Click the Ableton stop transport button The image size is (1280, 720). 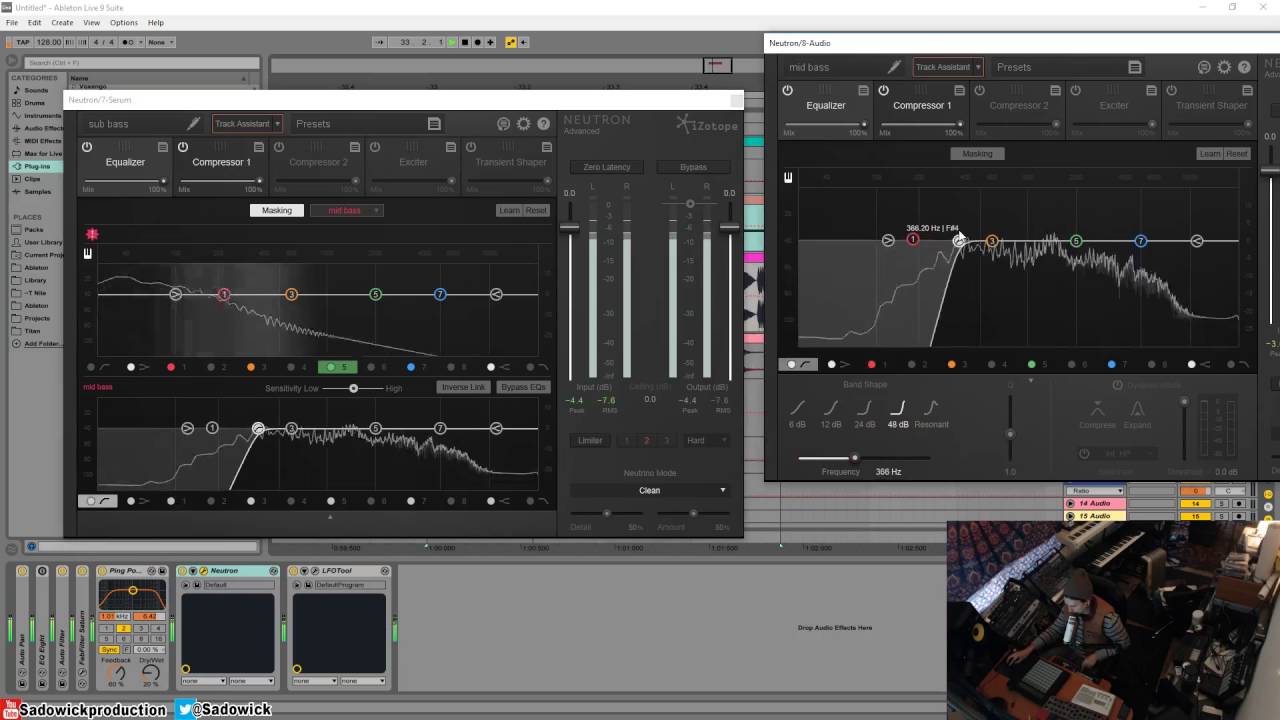click(465, 42)
